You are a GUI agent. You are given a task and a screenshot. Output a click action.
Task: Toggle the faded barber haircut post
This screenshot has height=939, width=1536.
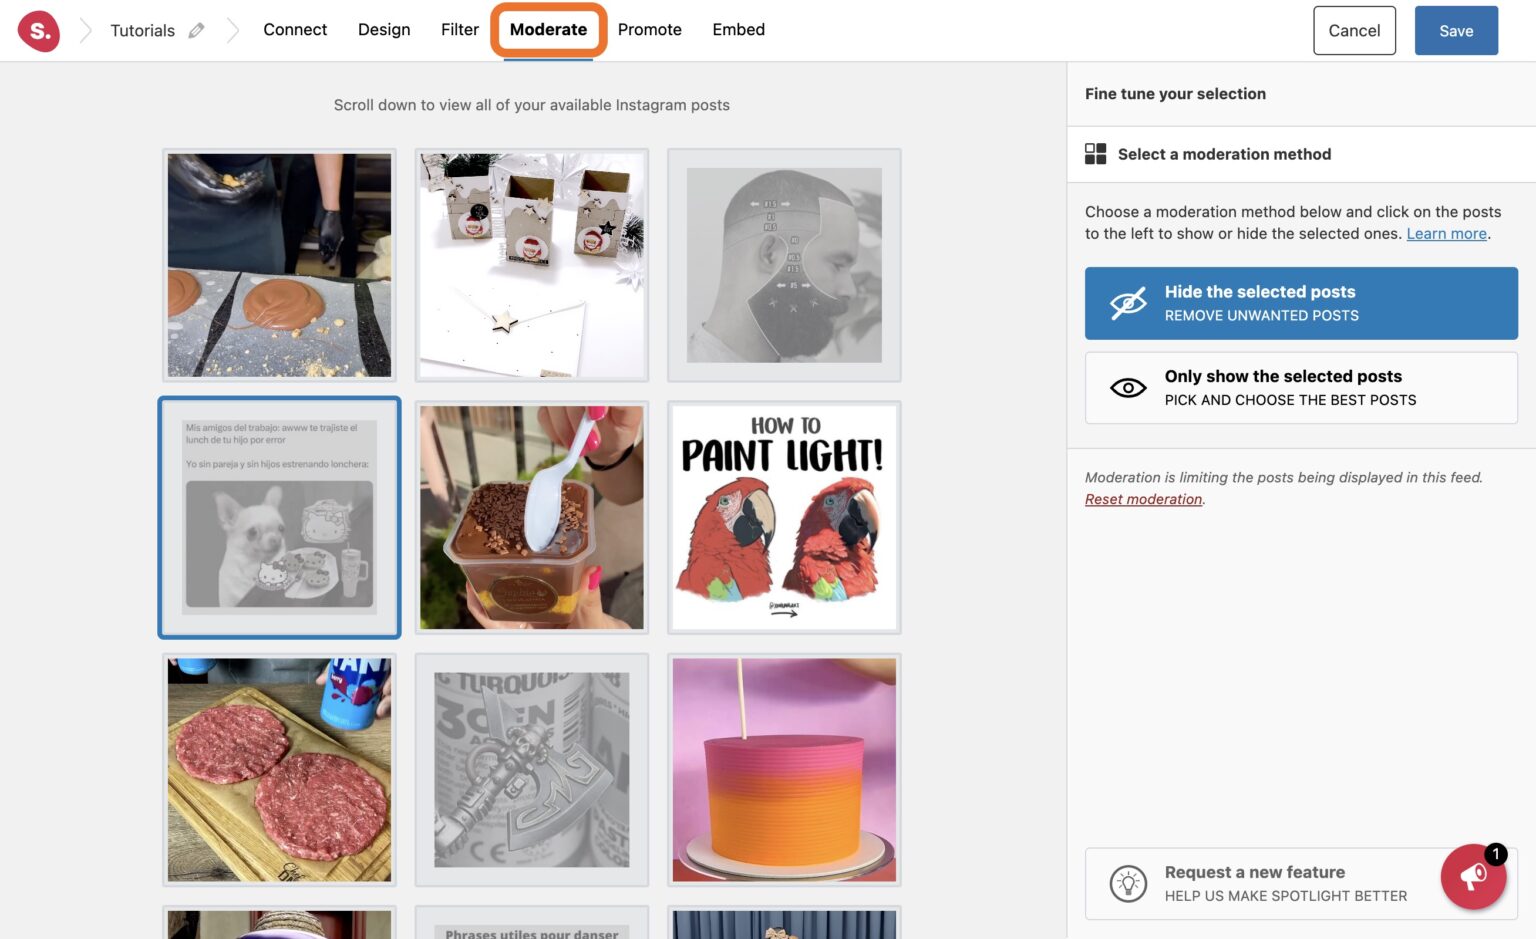click(784, 265)
